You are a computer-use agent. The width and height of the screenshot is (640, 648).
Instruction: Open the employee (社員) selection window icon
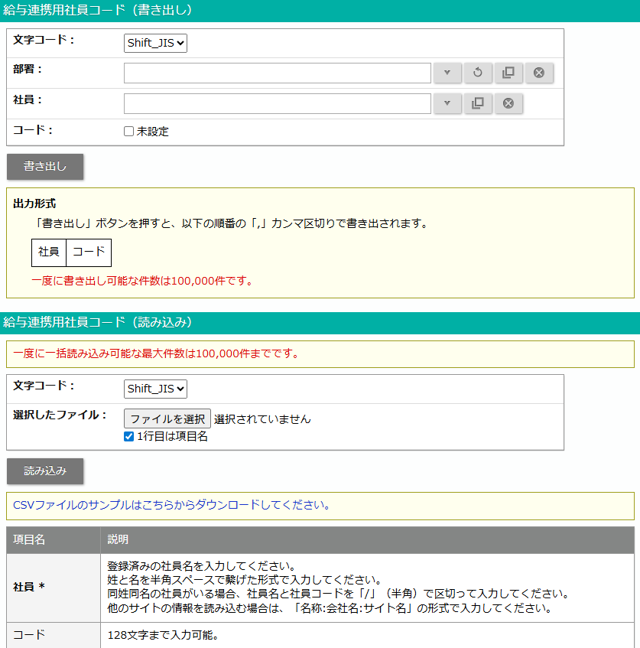[478, 104]
